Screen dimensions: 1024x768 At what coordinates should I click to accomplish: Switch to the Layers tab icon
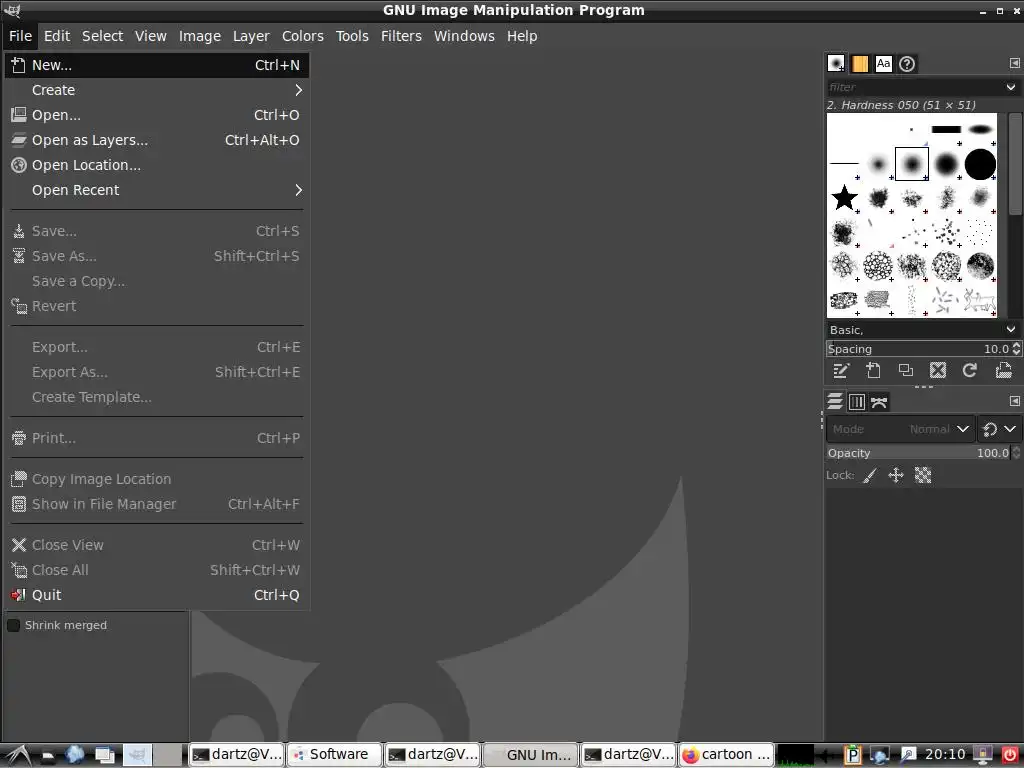click(835, 402)
